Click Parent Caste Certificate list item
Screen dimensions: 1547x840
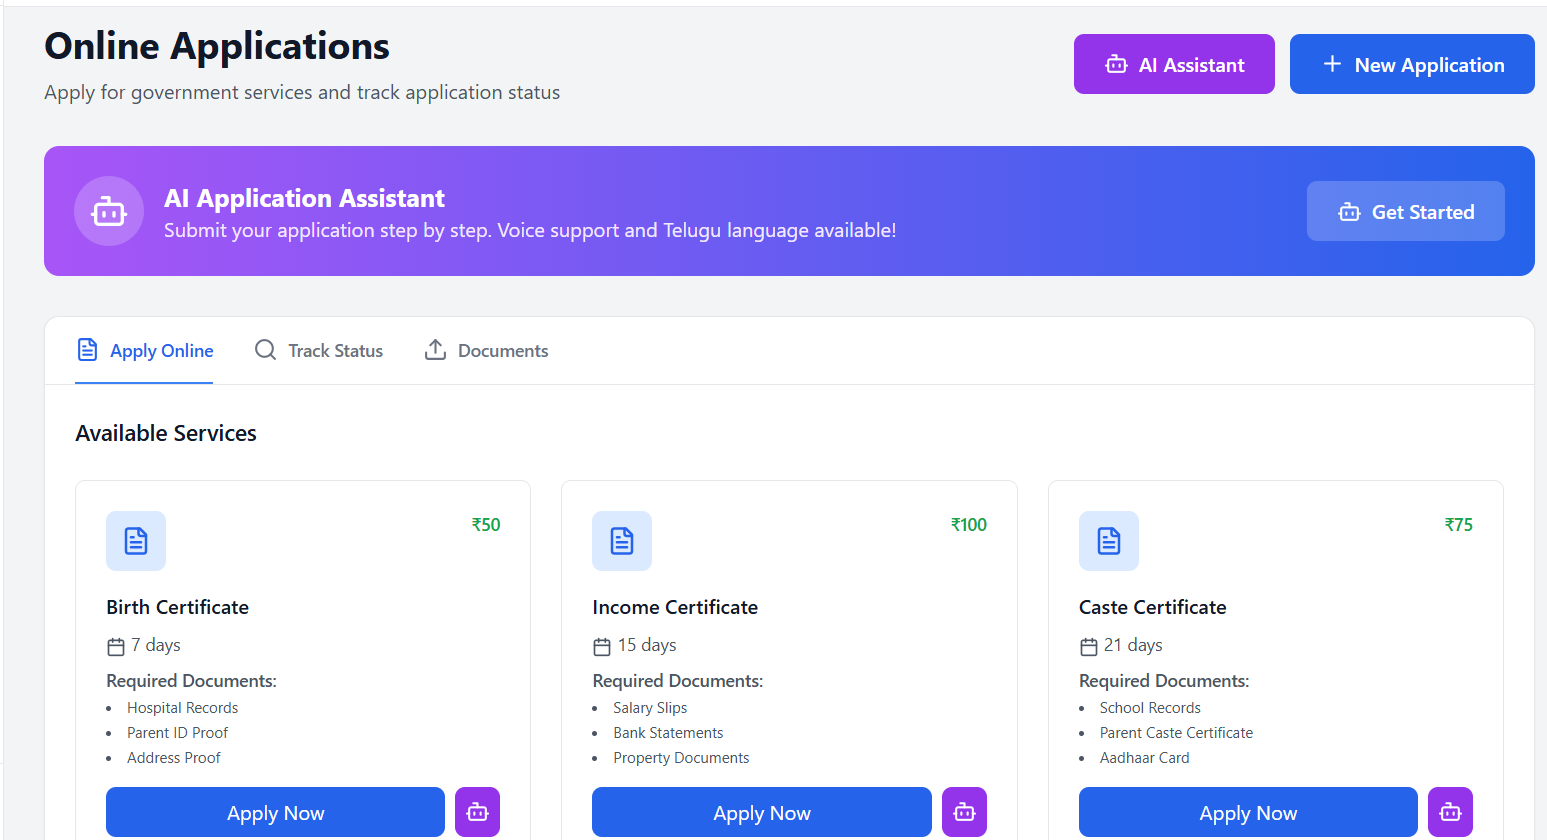click(1177, 733)
